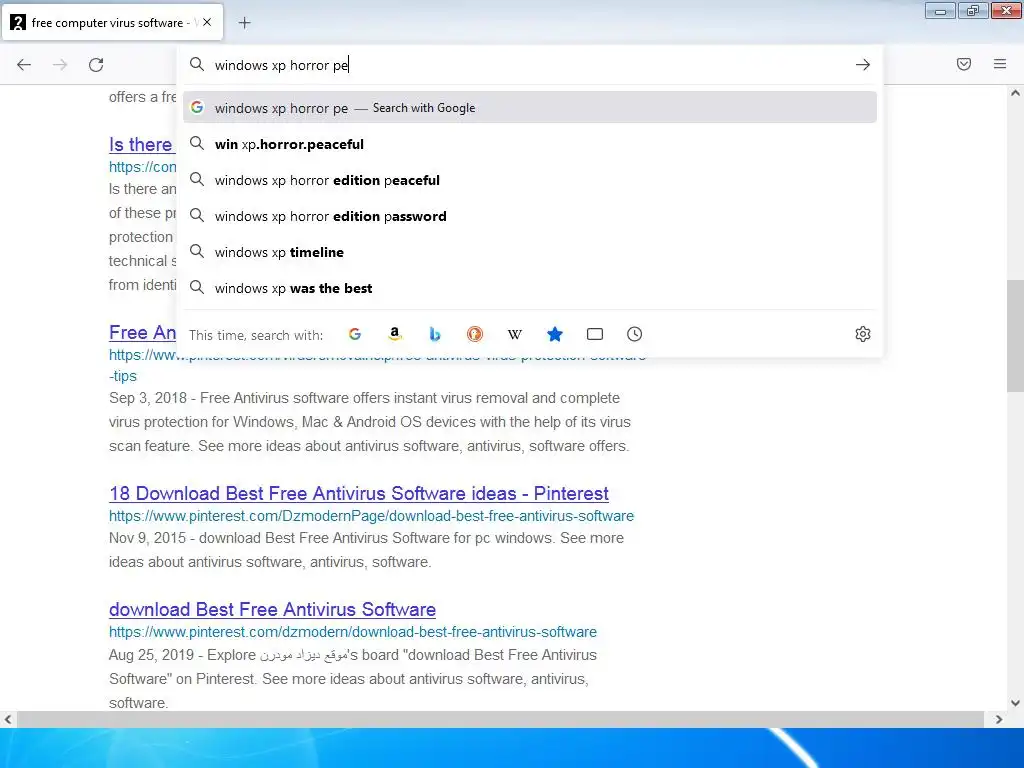Open 'download Best Free Antivirus Software' link

coord(272,609)
